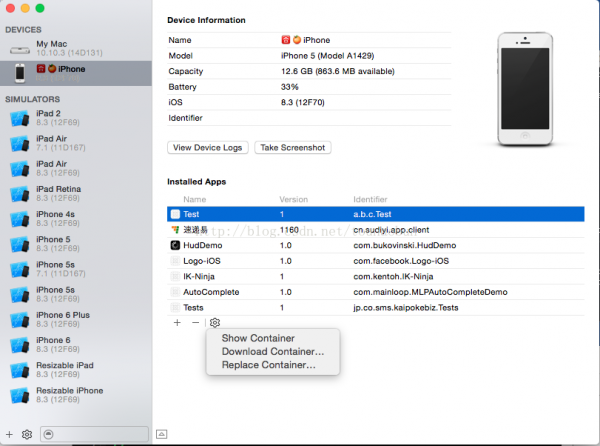Select the cn.sudiyi.app.client app row
The image size is (600, 446).
[x=376, y=230]
